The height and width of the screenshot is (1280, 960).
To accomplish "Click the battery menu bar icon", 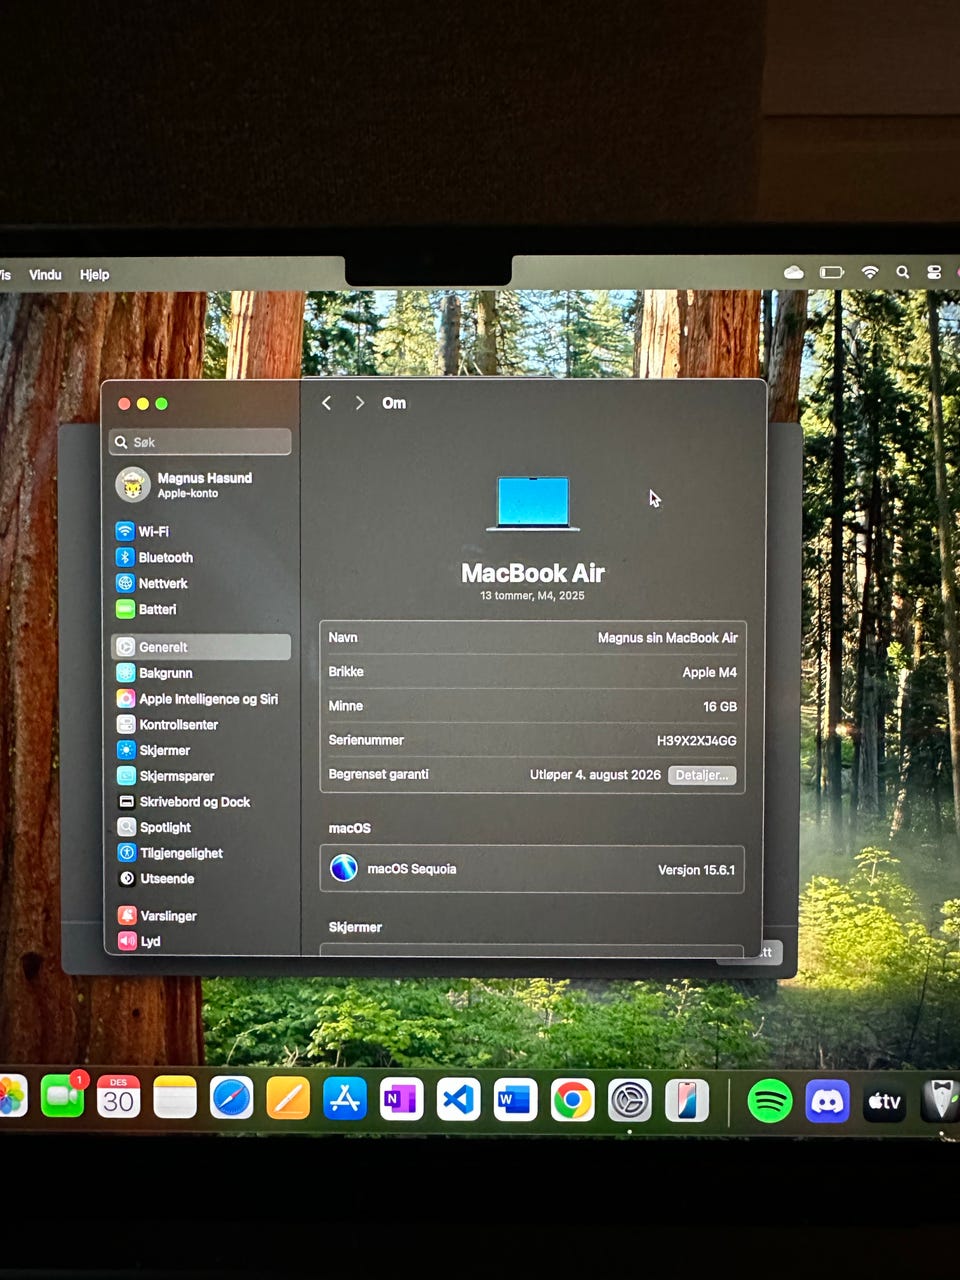I will click(x=832, y=272).
